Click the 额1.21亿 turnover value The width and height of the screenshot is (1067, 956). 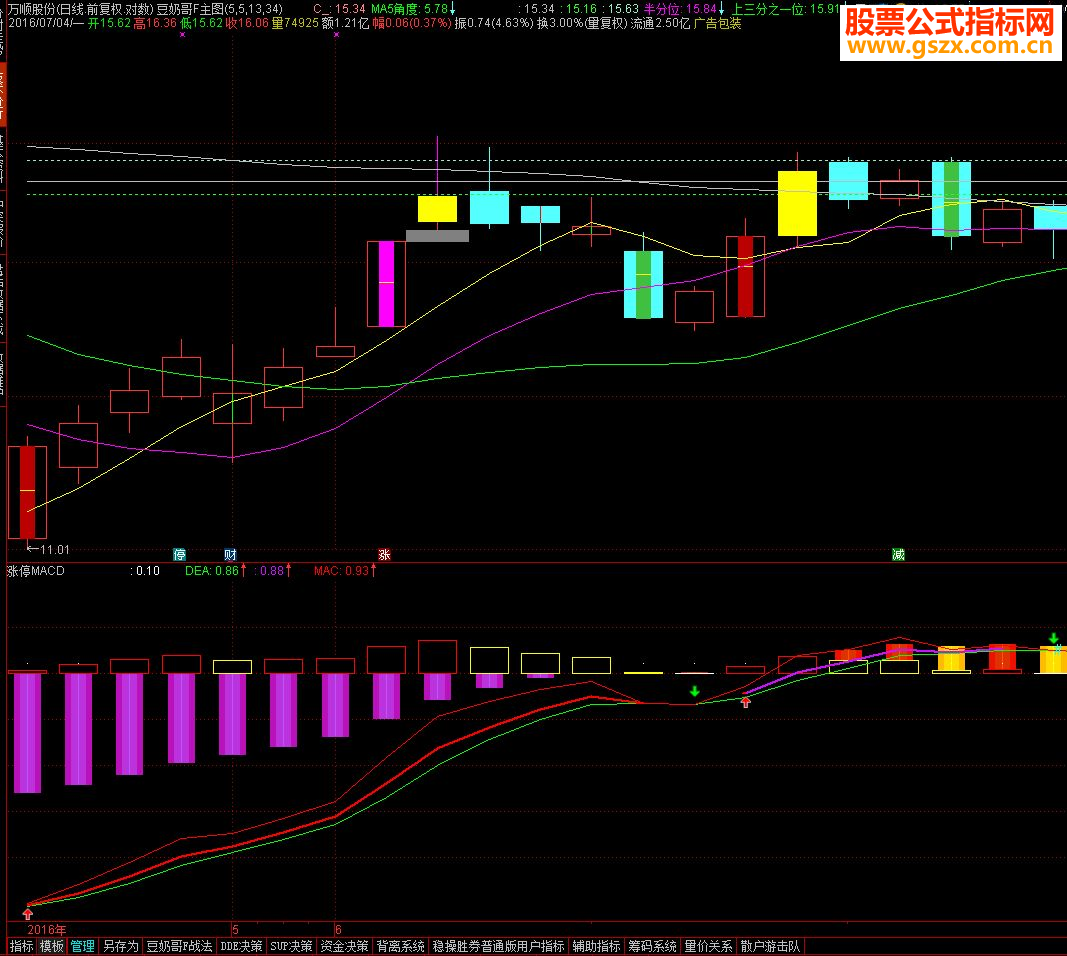pos(346,23)
